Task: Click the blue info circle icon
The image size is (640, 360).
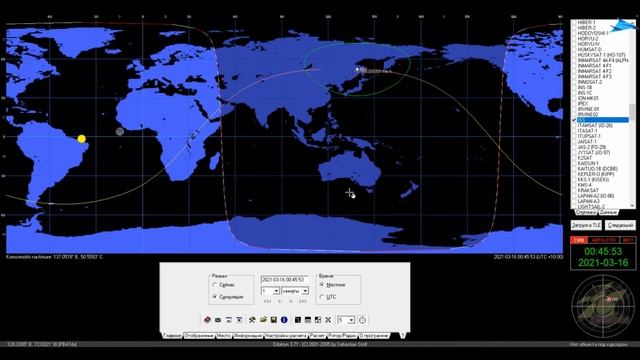Action: (284, 320)
